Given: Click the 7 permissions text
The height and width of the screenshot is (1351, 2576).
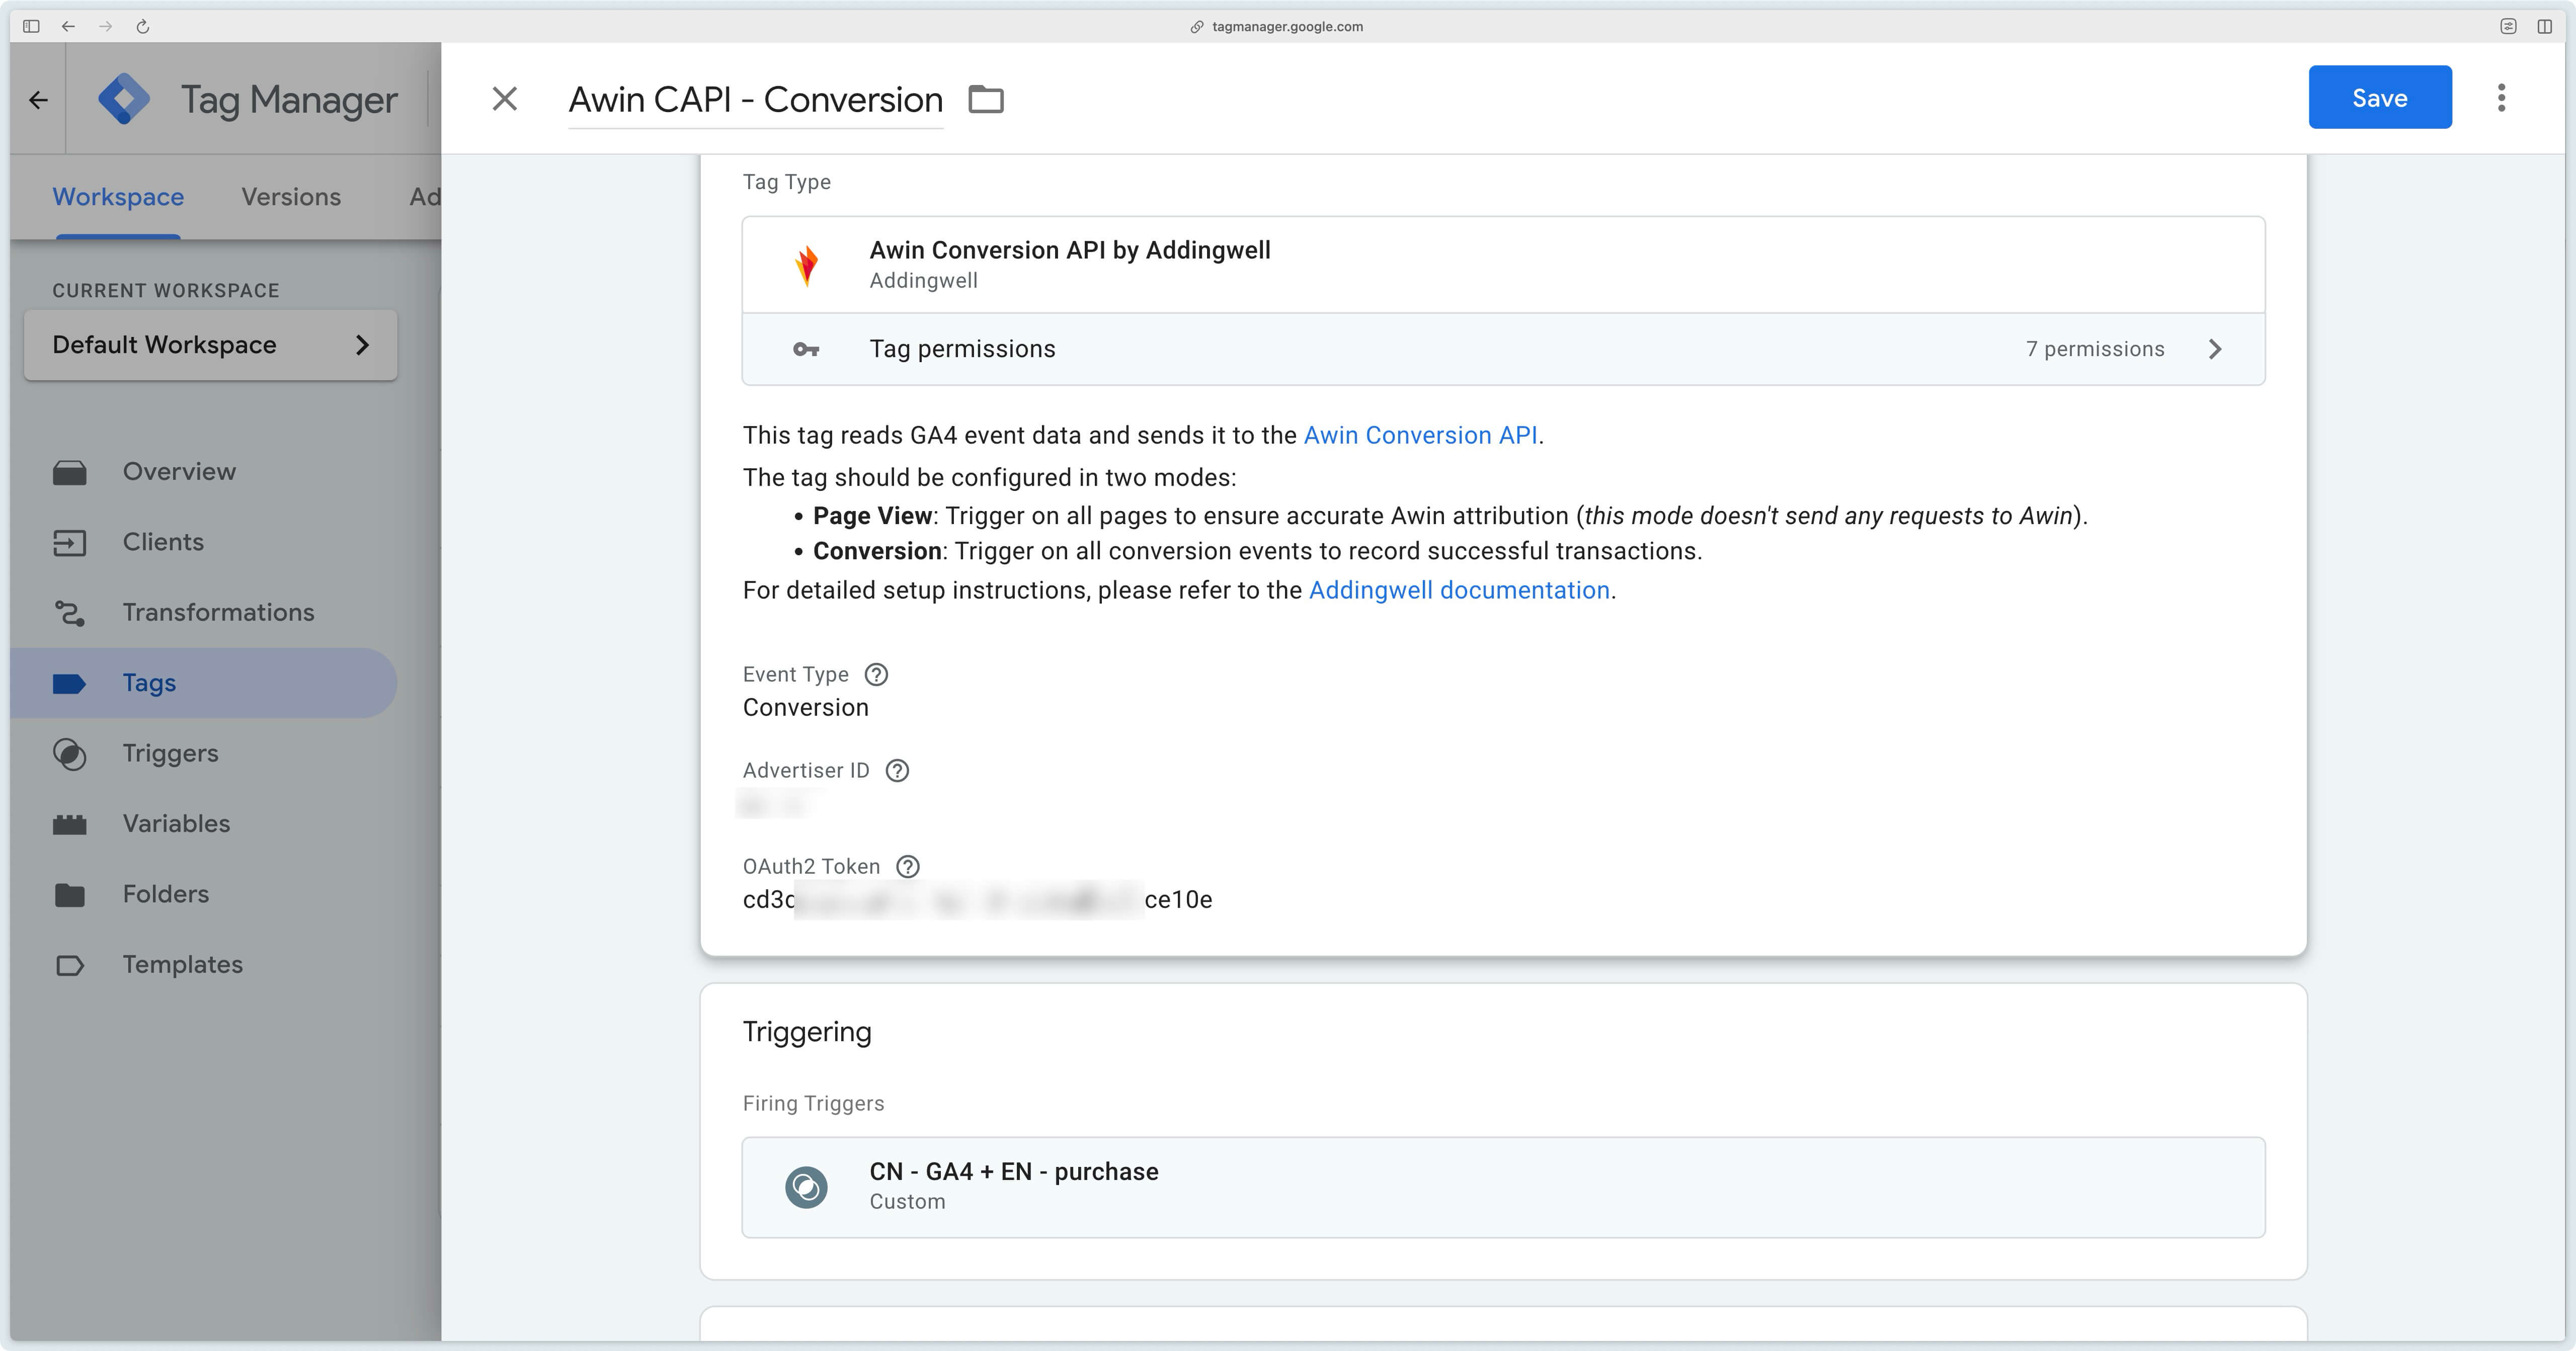Looking at the screenshot, I should pos(2095,349).
